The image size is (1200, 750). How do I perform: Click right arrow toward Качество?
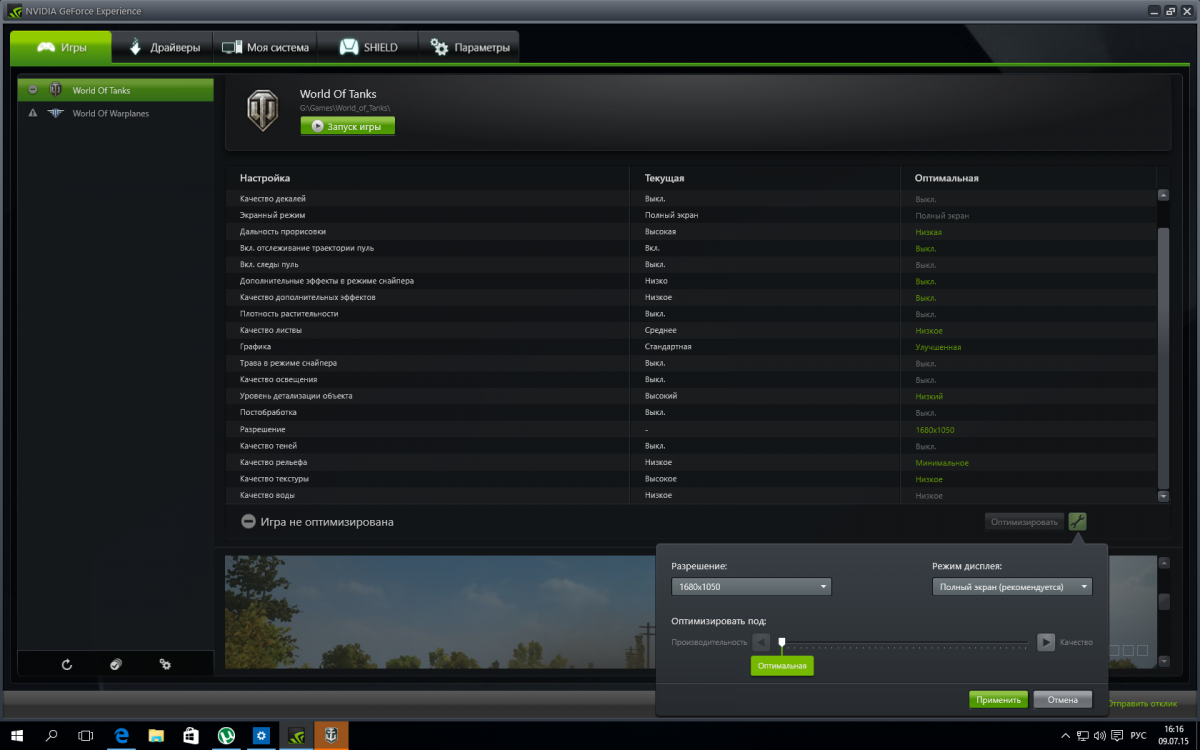tap(1046, 642)
